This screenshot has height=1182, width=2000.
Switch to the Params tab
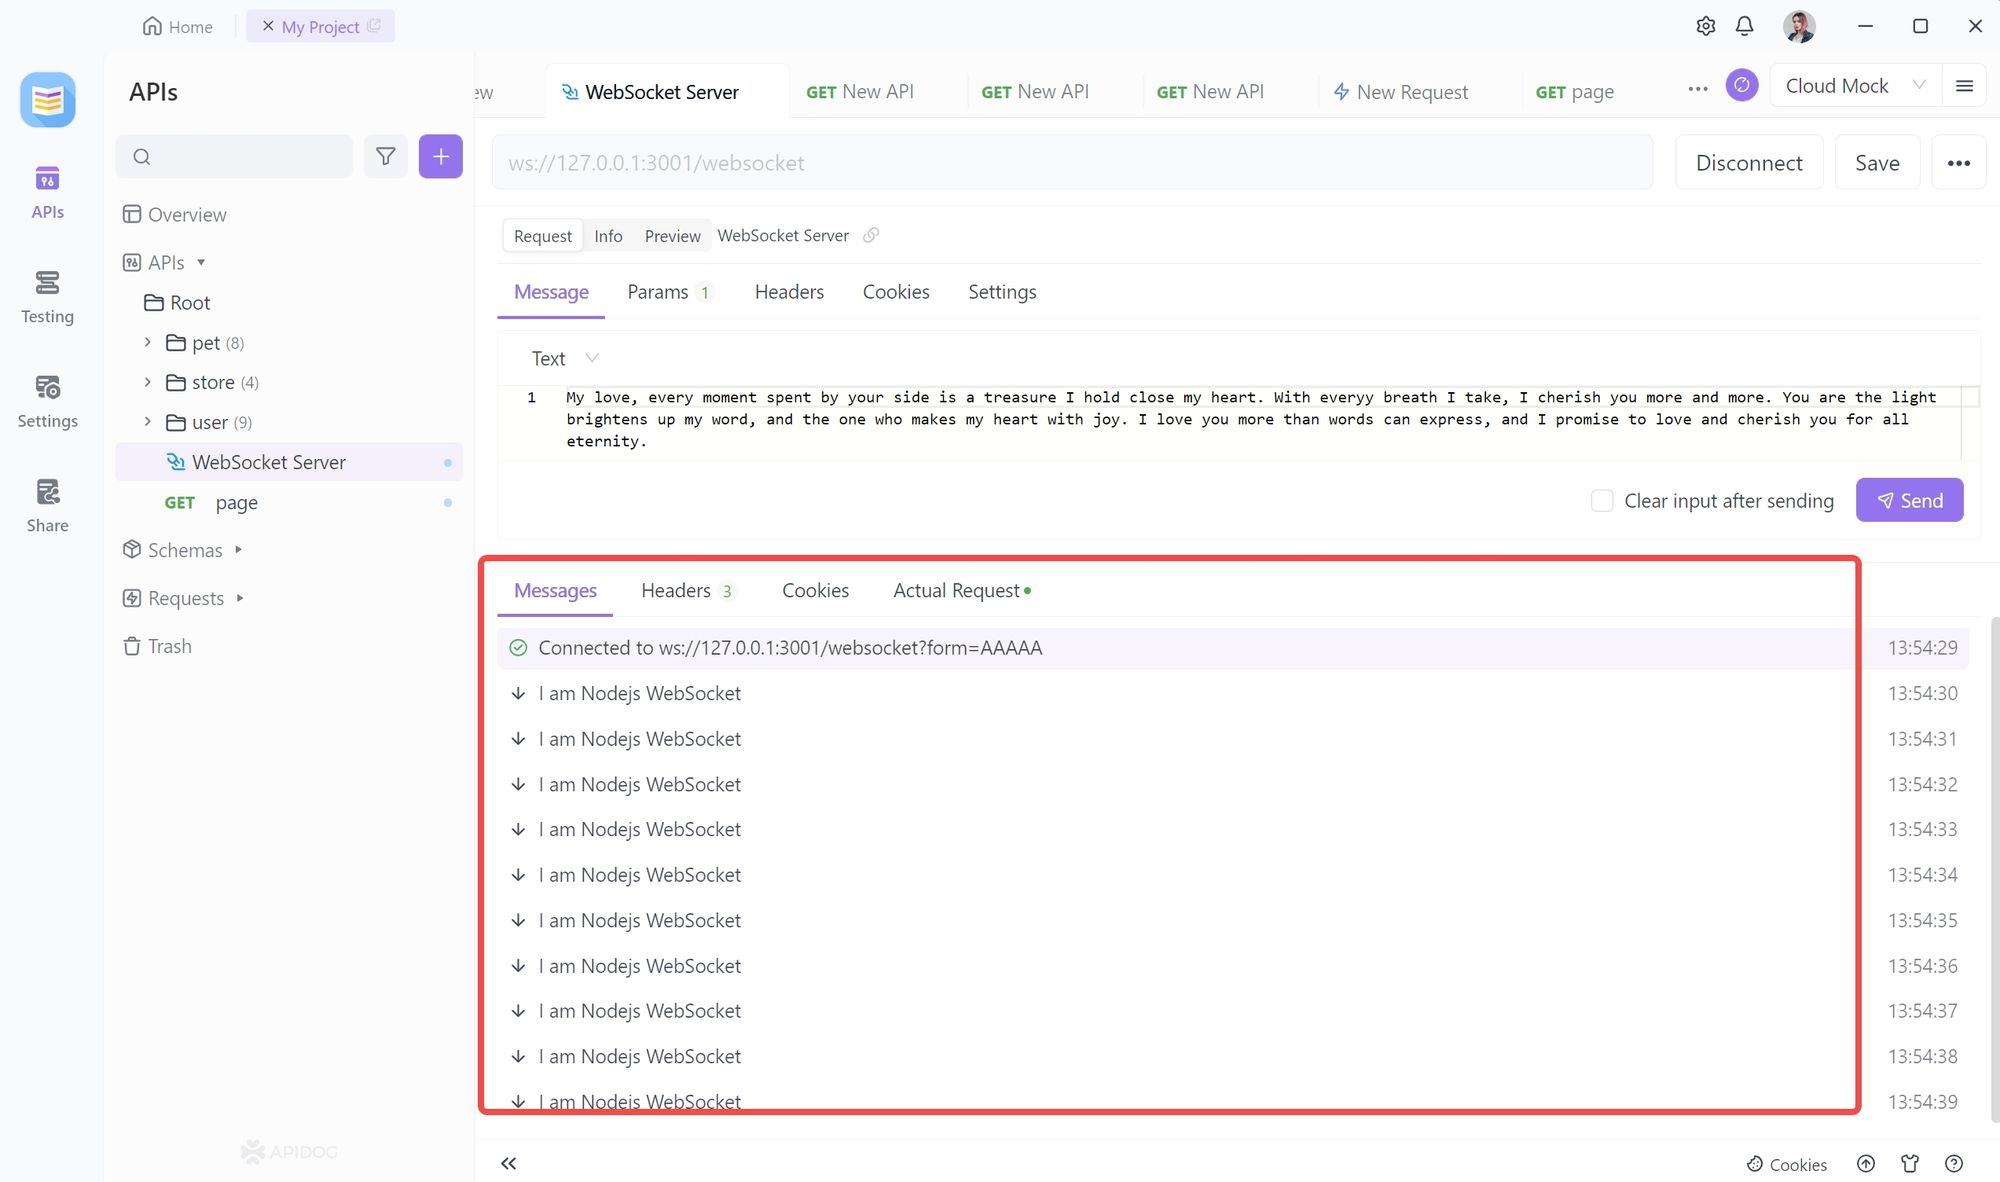pos(669,292)
